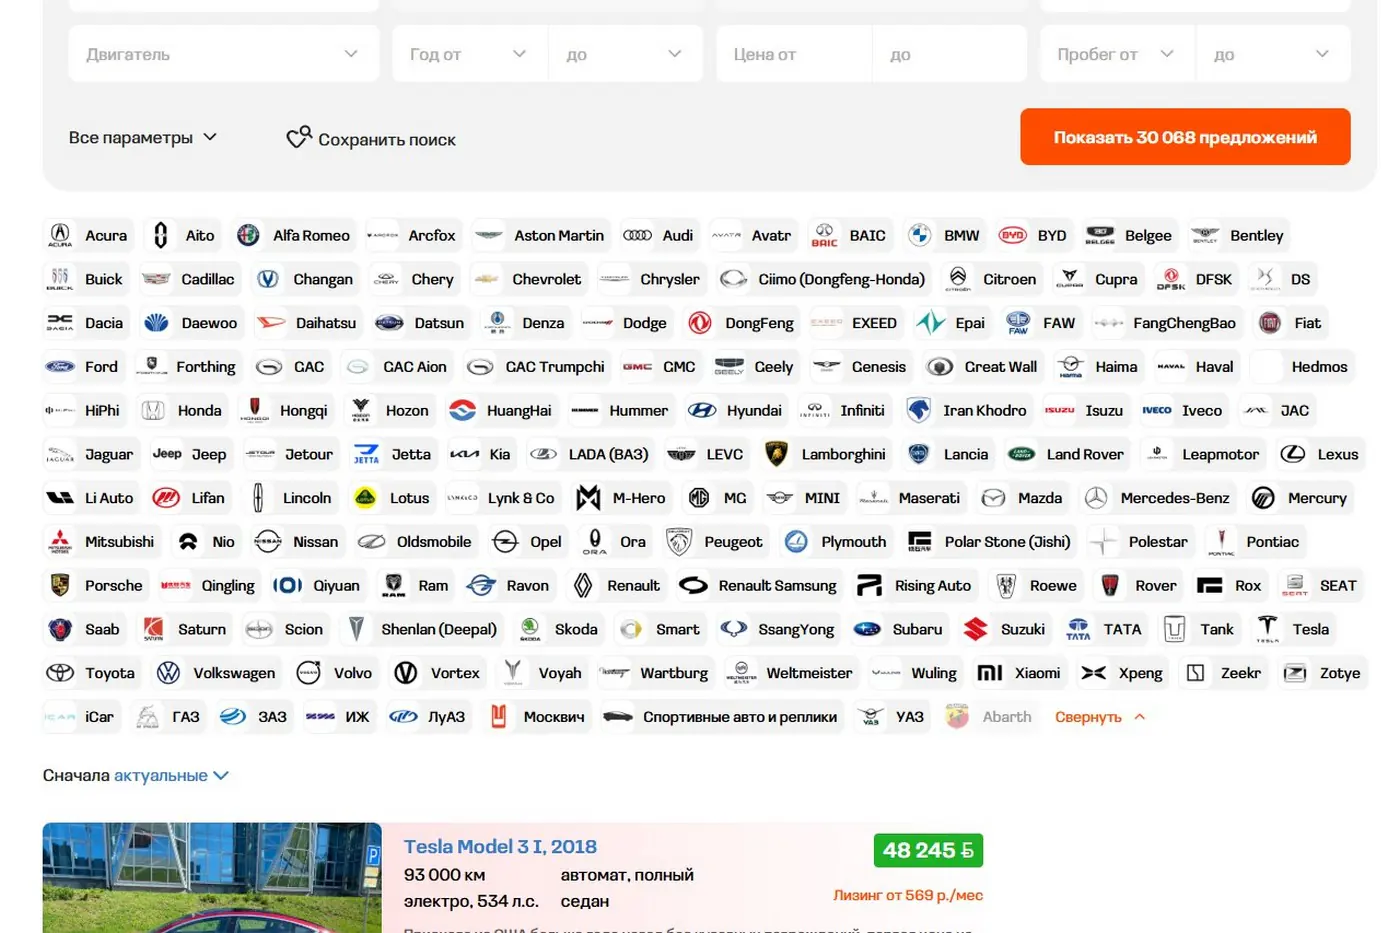Click Показать 30 068 предложений button

pyautogui.click(x=1185, y=137)
